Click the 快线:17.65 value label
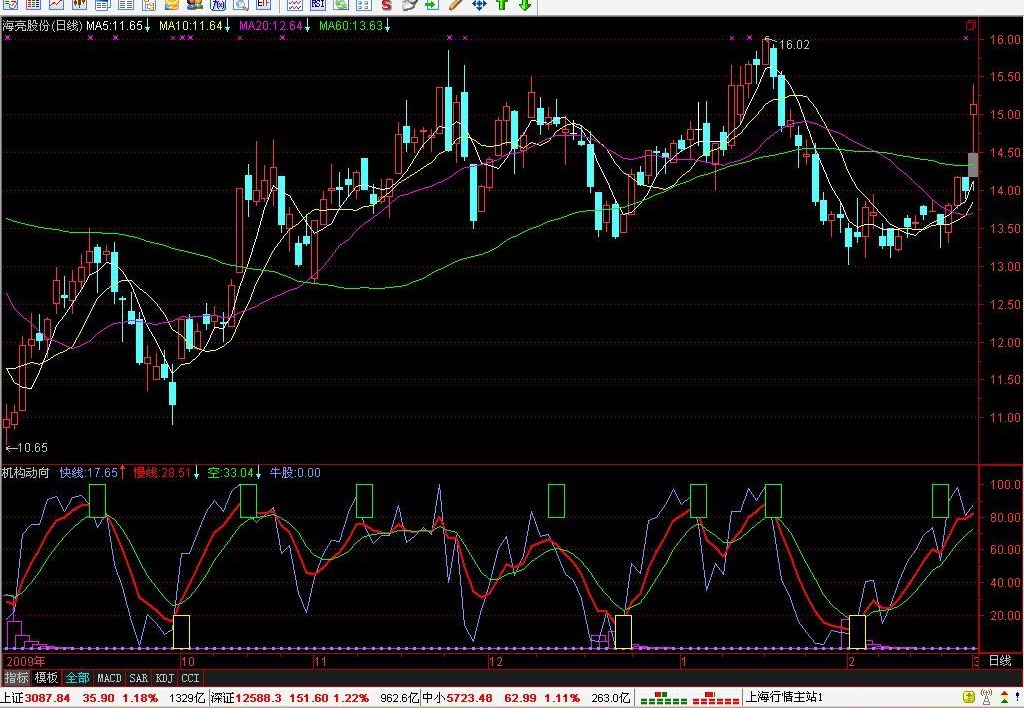The image size is (1024, 708). point(89,473)
